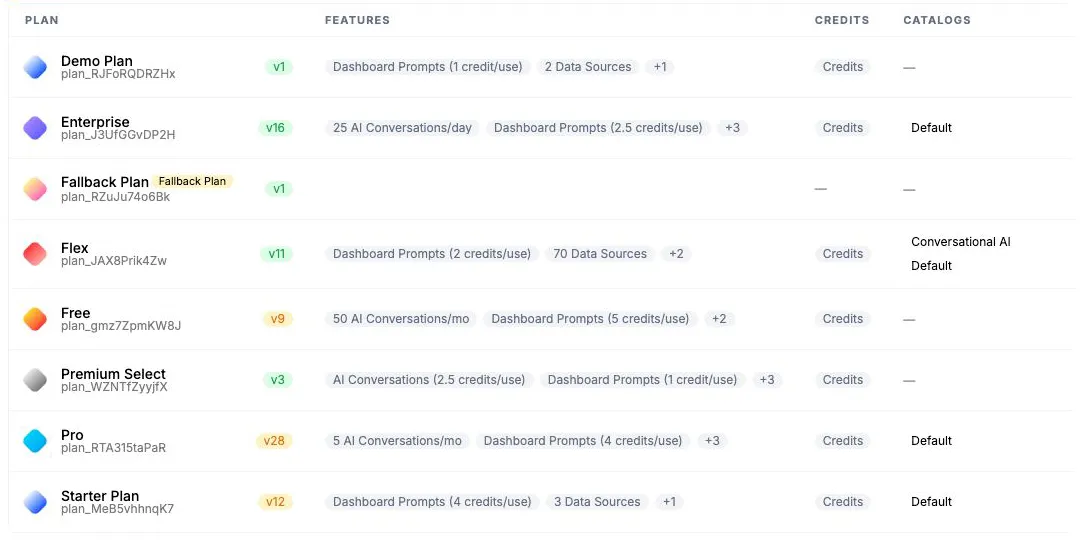Click the Enterprise purple plan icon

click(x=35, y=128)
